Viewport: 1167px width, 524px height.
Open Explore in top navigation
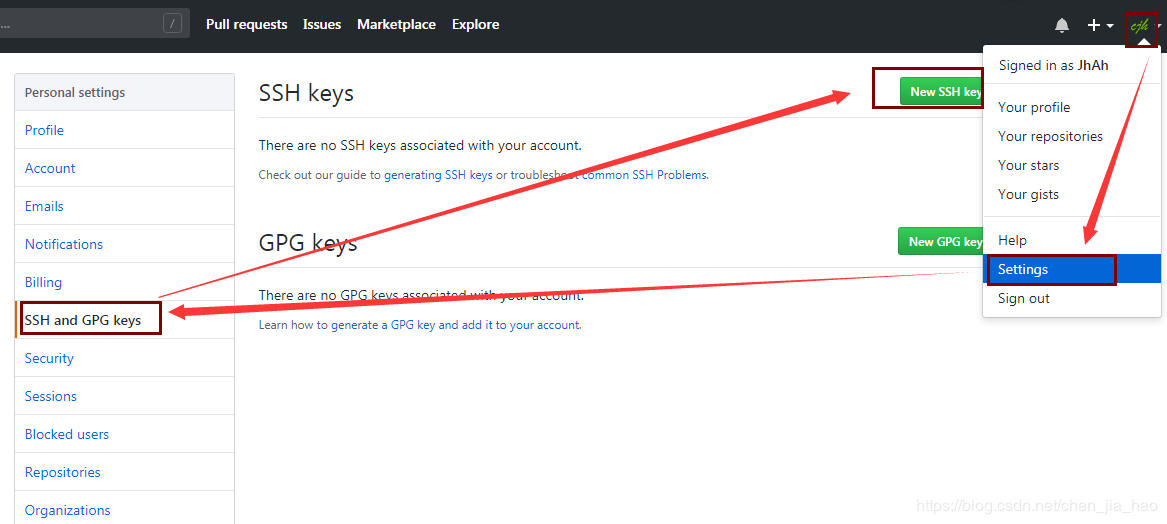click(x=475, y=25)
